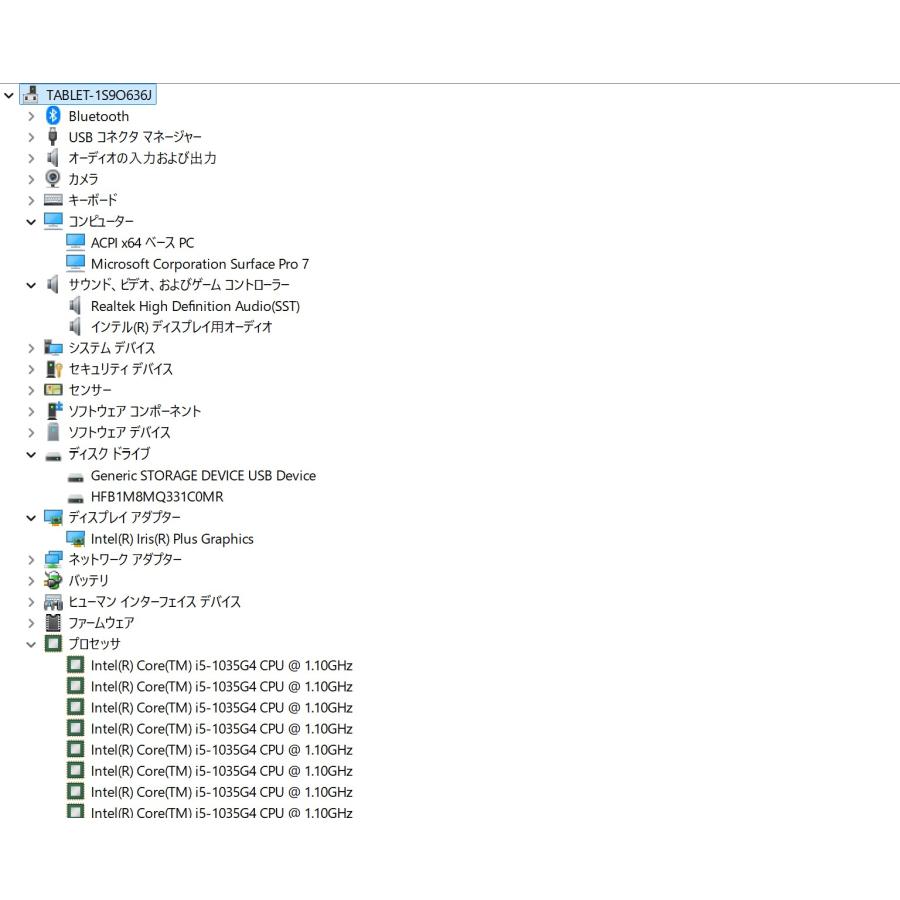Collapse the プロセッサ processor list
This screenshot has height=900, width=900.
pyautogui.click(x=31, y=644)
